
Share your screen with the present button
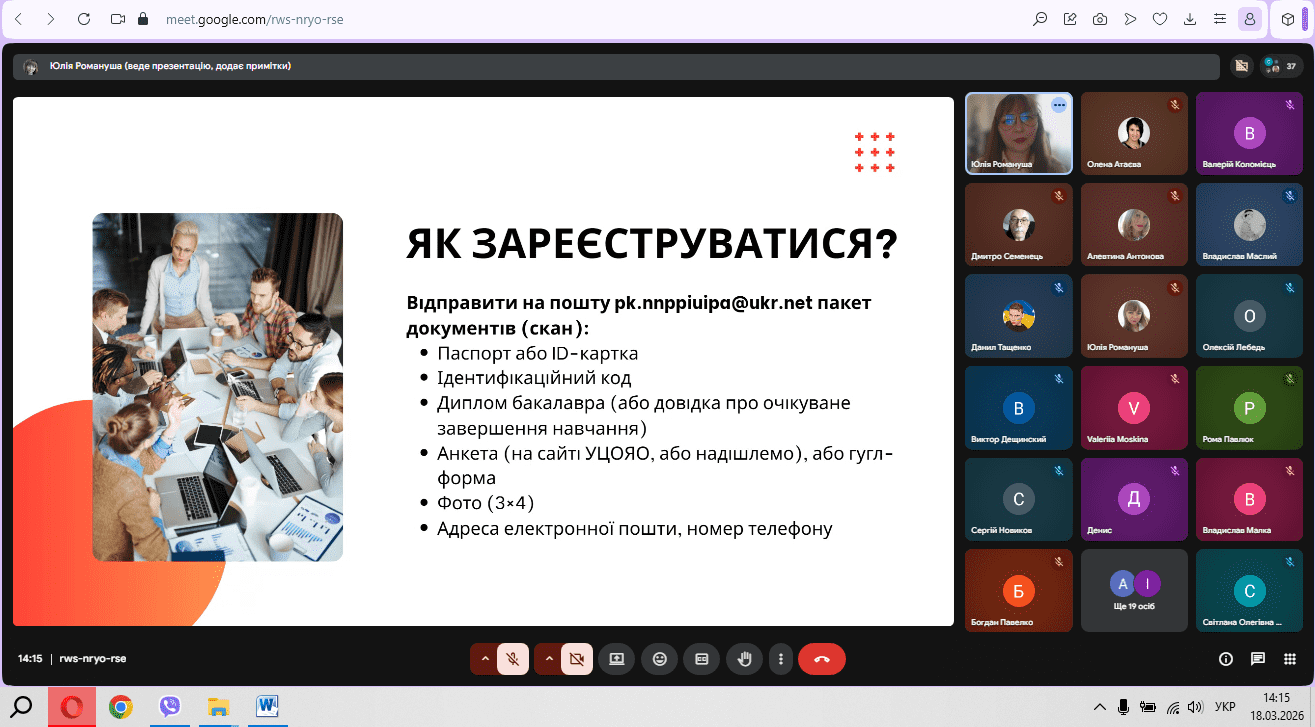coord(617,659)
